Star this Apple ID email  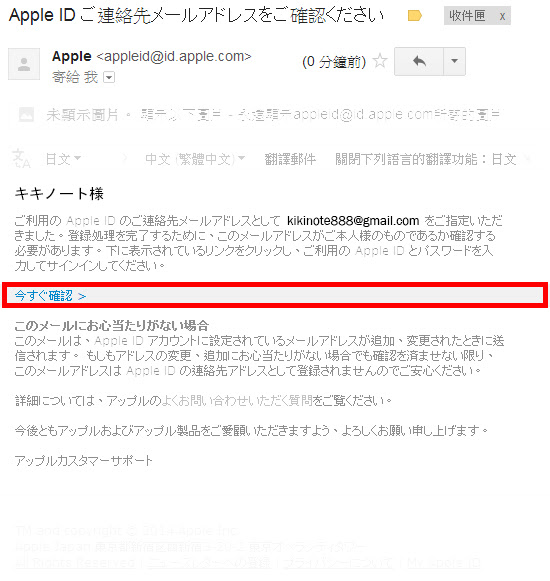[380, 61]
